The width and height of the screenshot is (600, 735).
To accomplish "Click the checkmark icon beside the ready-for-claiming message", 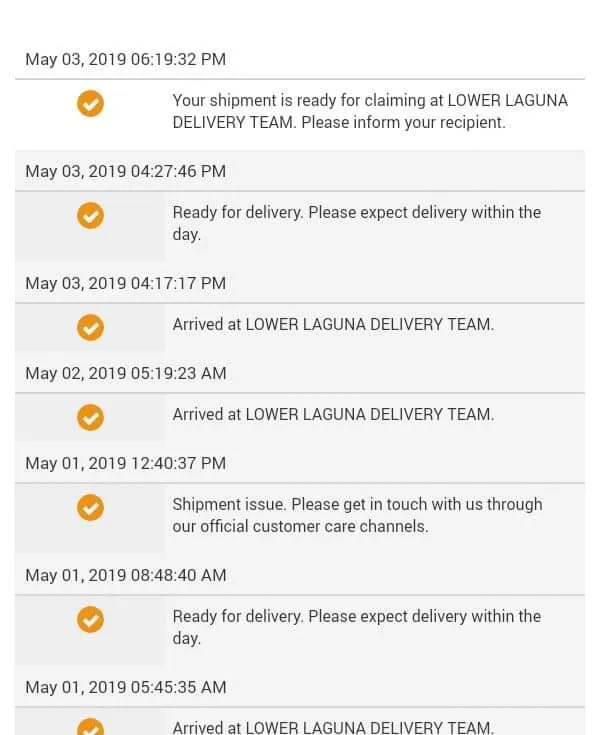I will point(90,103).
